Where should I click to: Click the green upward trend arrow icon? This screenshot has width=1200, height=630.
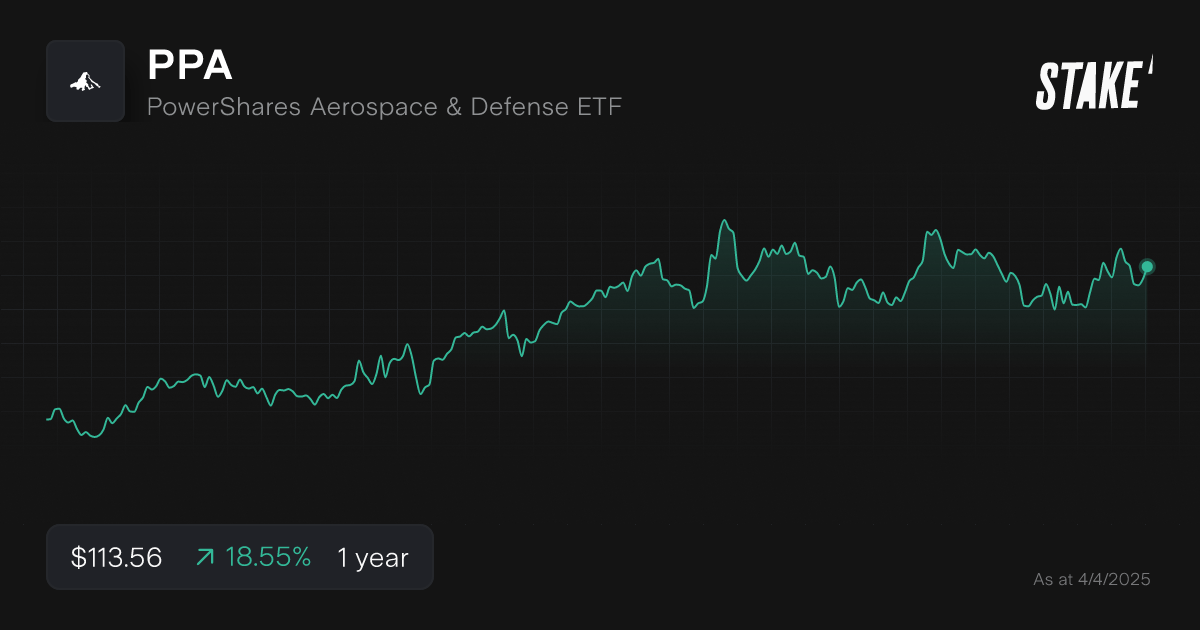[x=204, y=557]
